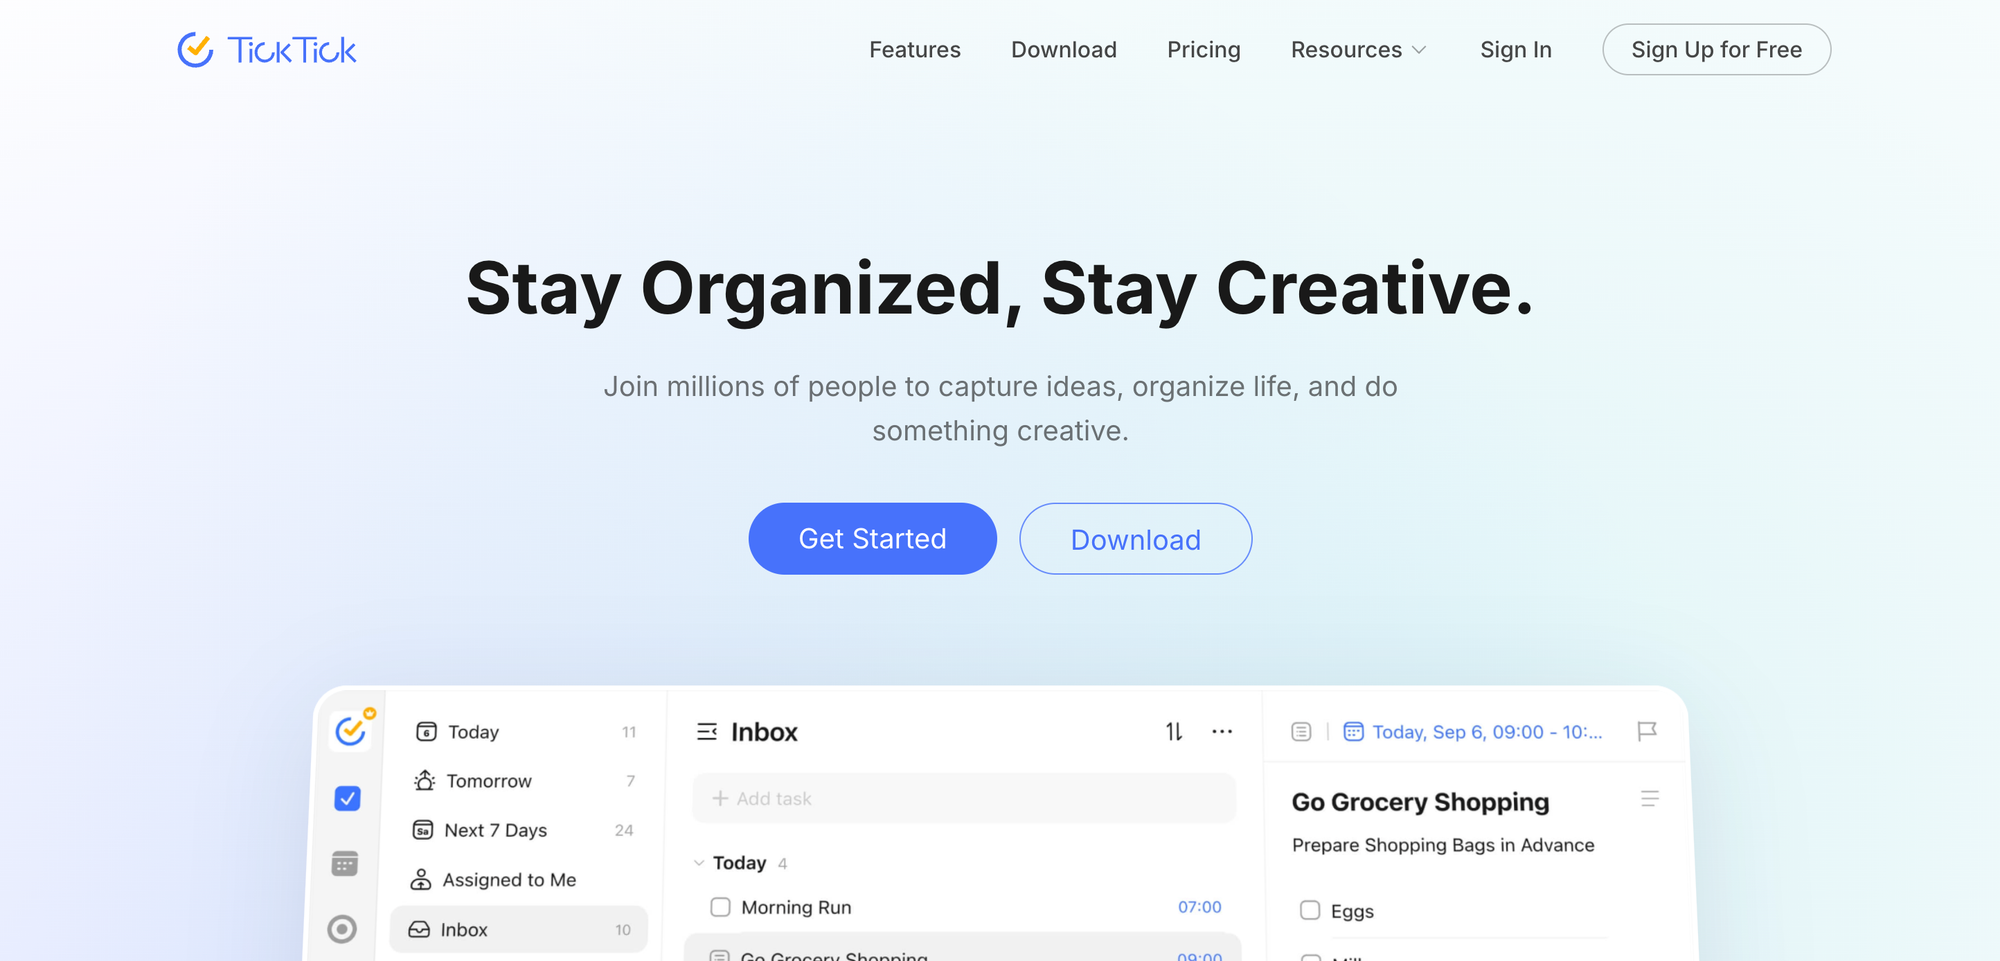The image size is (2000, 961).
Task: Open the Features page
Action: tap(915, 49)
